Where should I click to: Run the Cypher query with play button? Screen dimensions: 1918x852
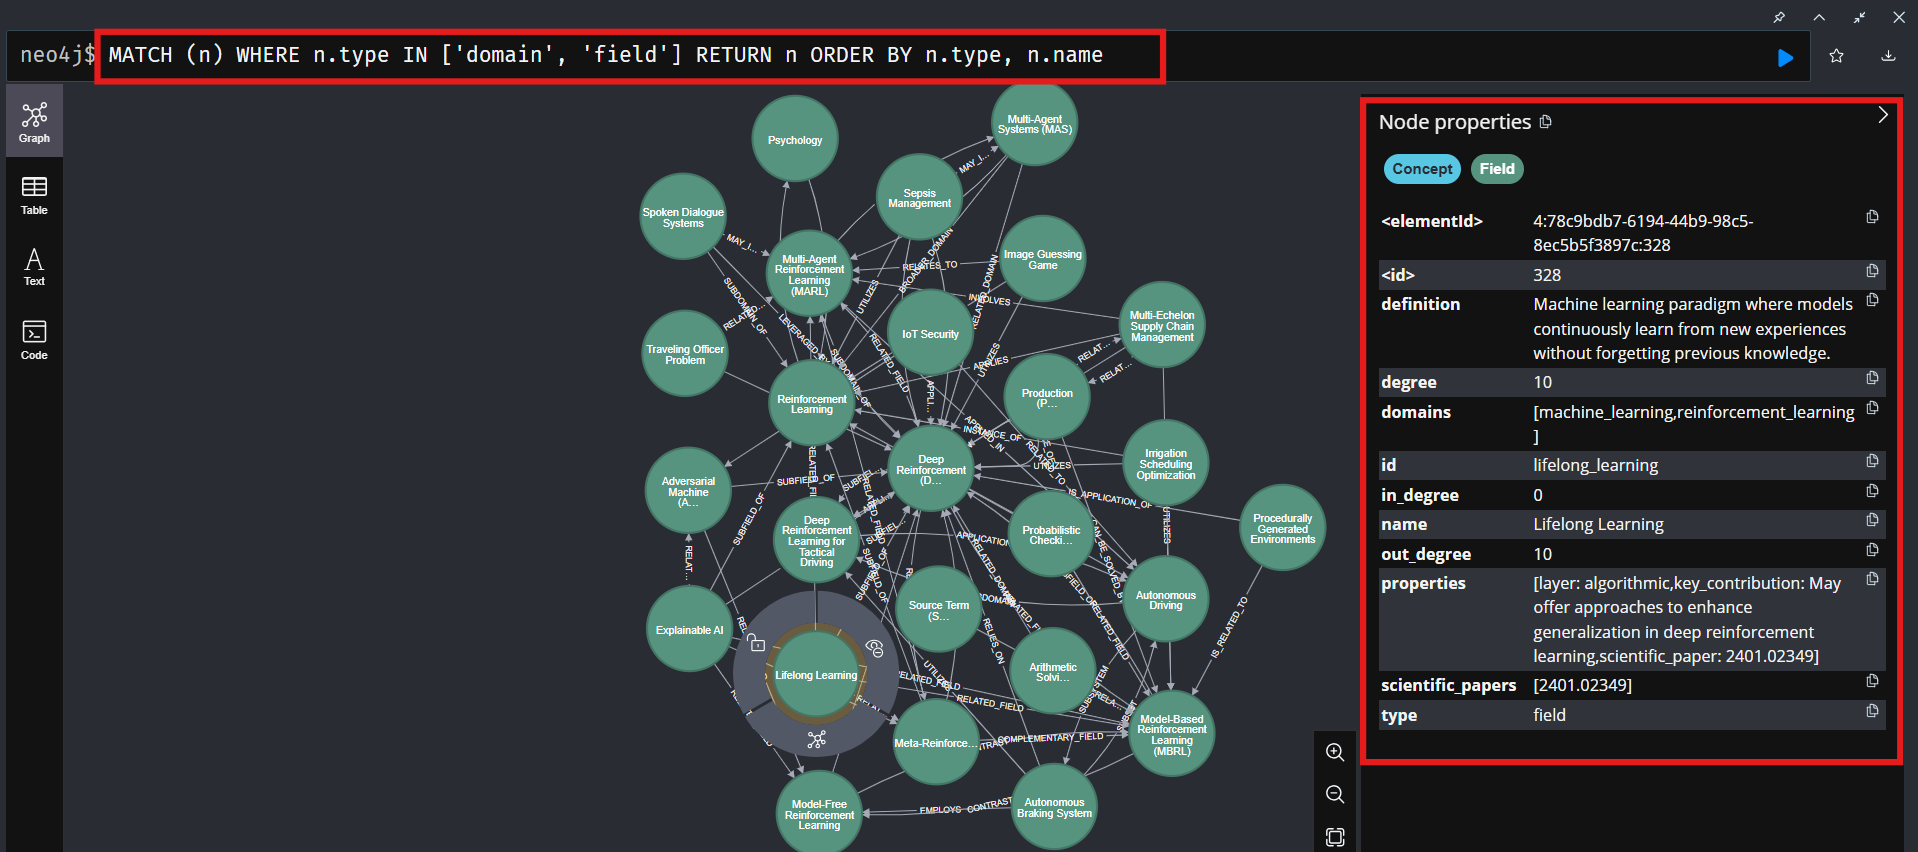[x=1785, y=57]
